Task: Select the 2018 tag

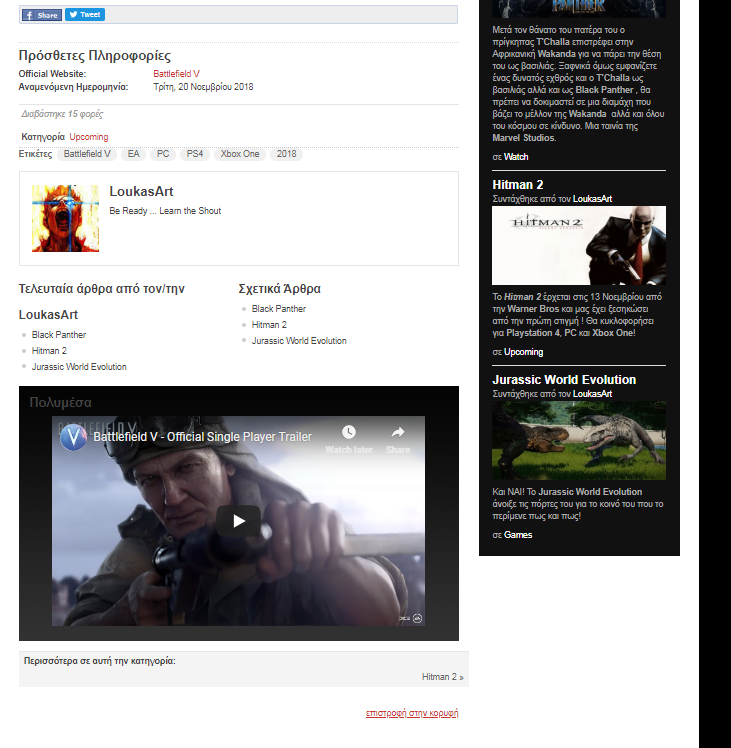Action: coord(286,154)
